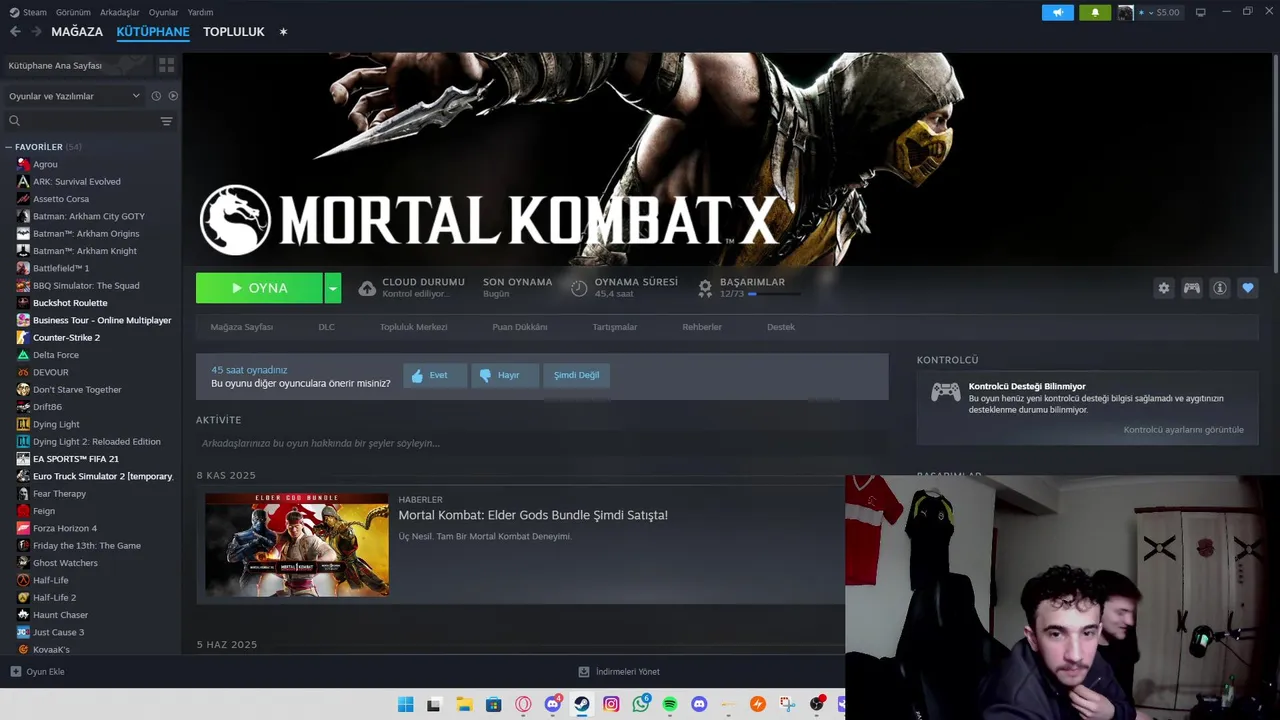The width and height of the screenshot is (1280, 720).
Task: Open the Mağaza Sayfası tab
Action: pyautogui.click(x=241, y=327)
